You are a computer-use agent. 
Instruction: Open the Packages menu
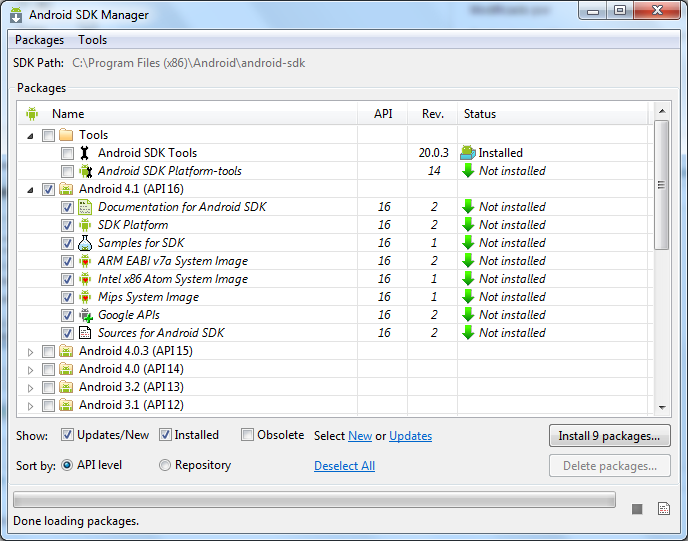point(39,40)
